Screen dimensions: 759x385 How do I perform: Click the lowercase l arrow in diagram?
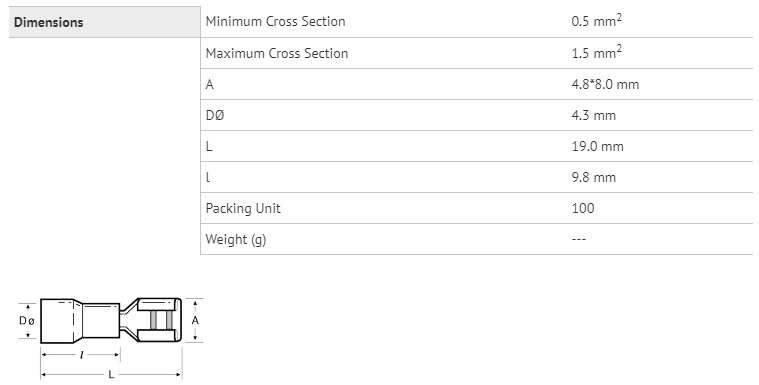pyautogui.click(x=80, y=355)
